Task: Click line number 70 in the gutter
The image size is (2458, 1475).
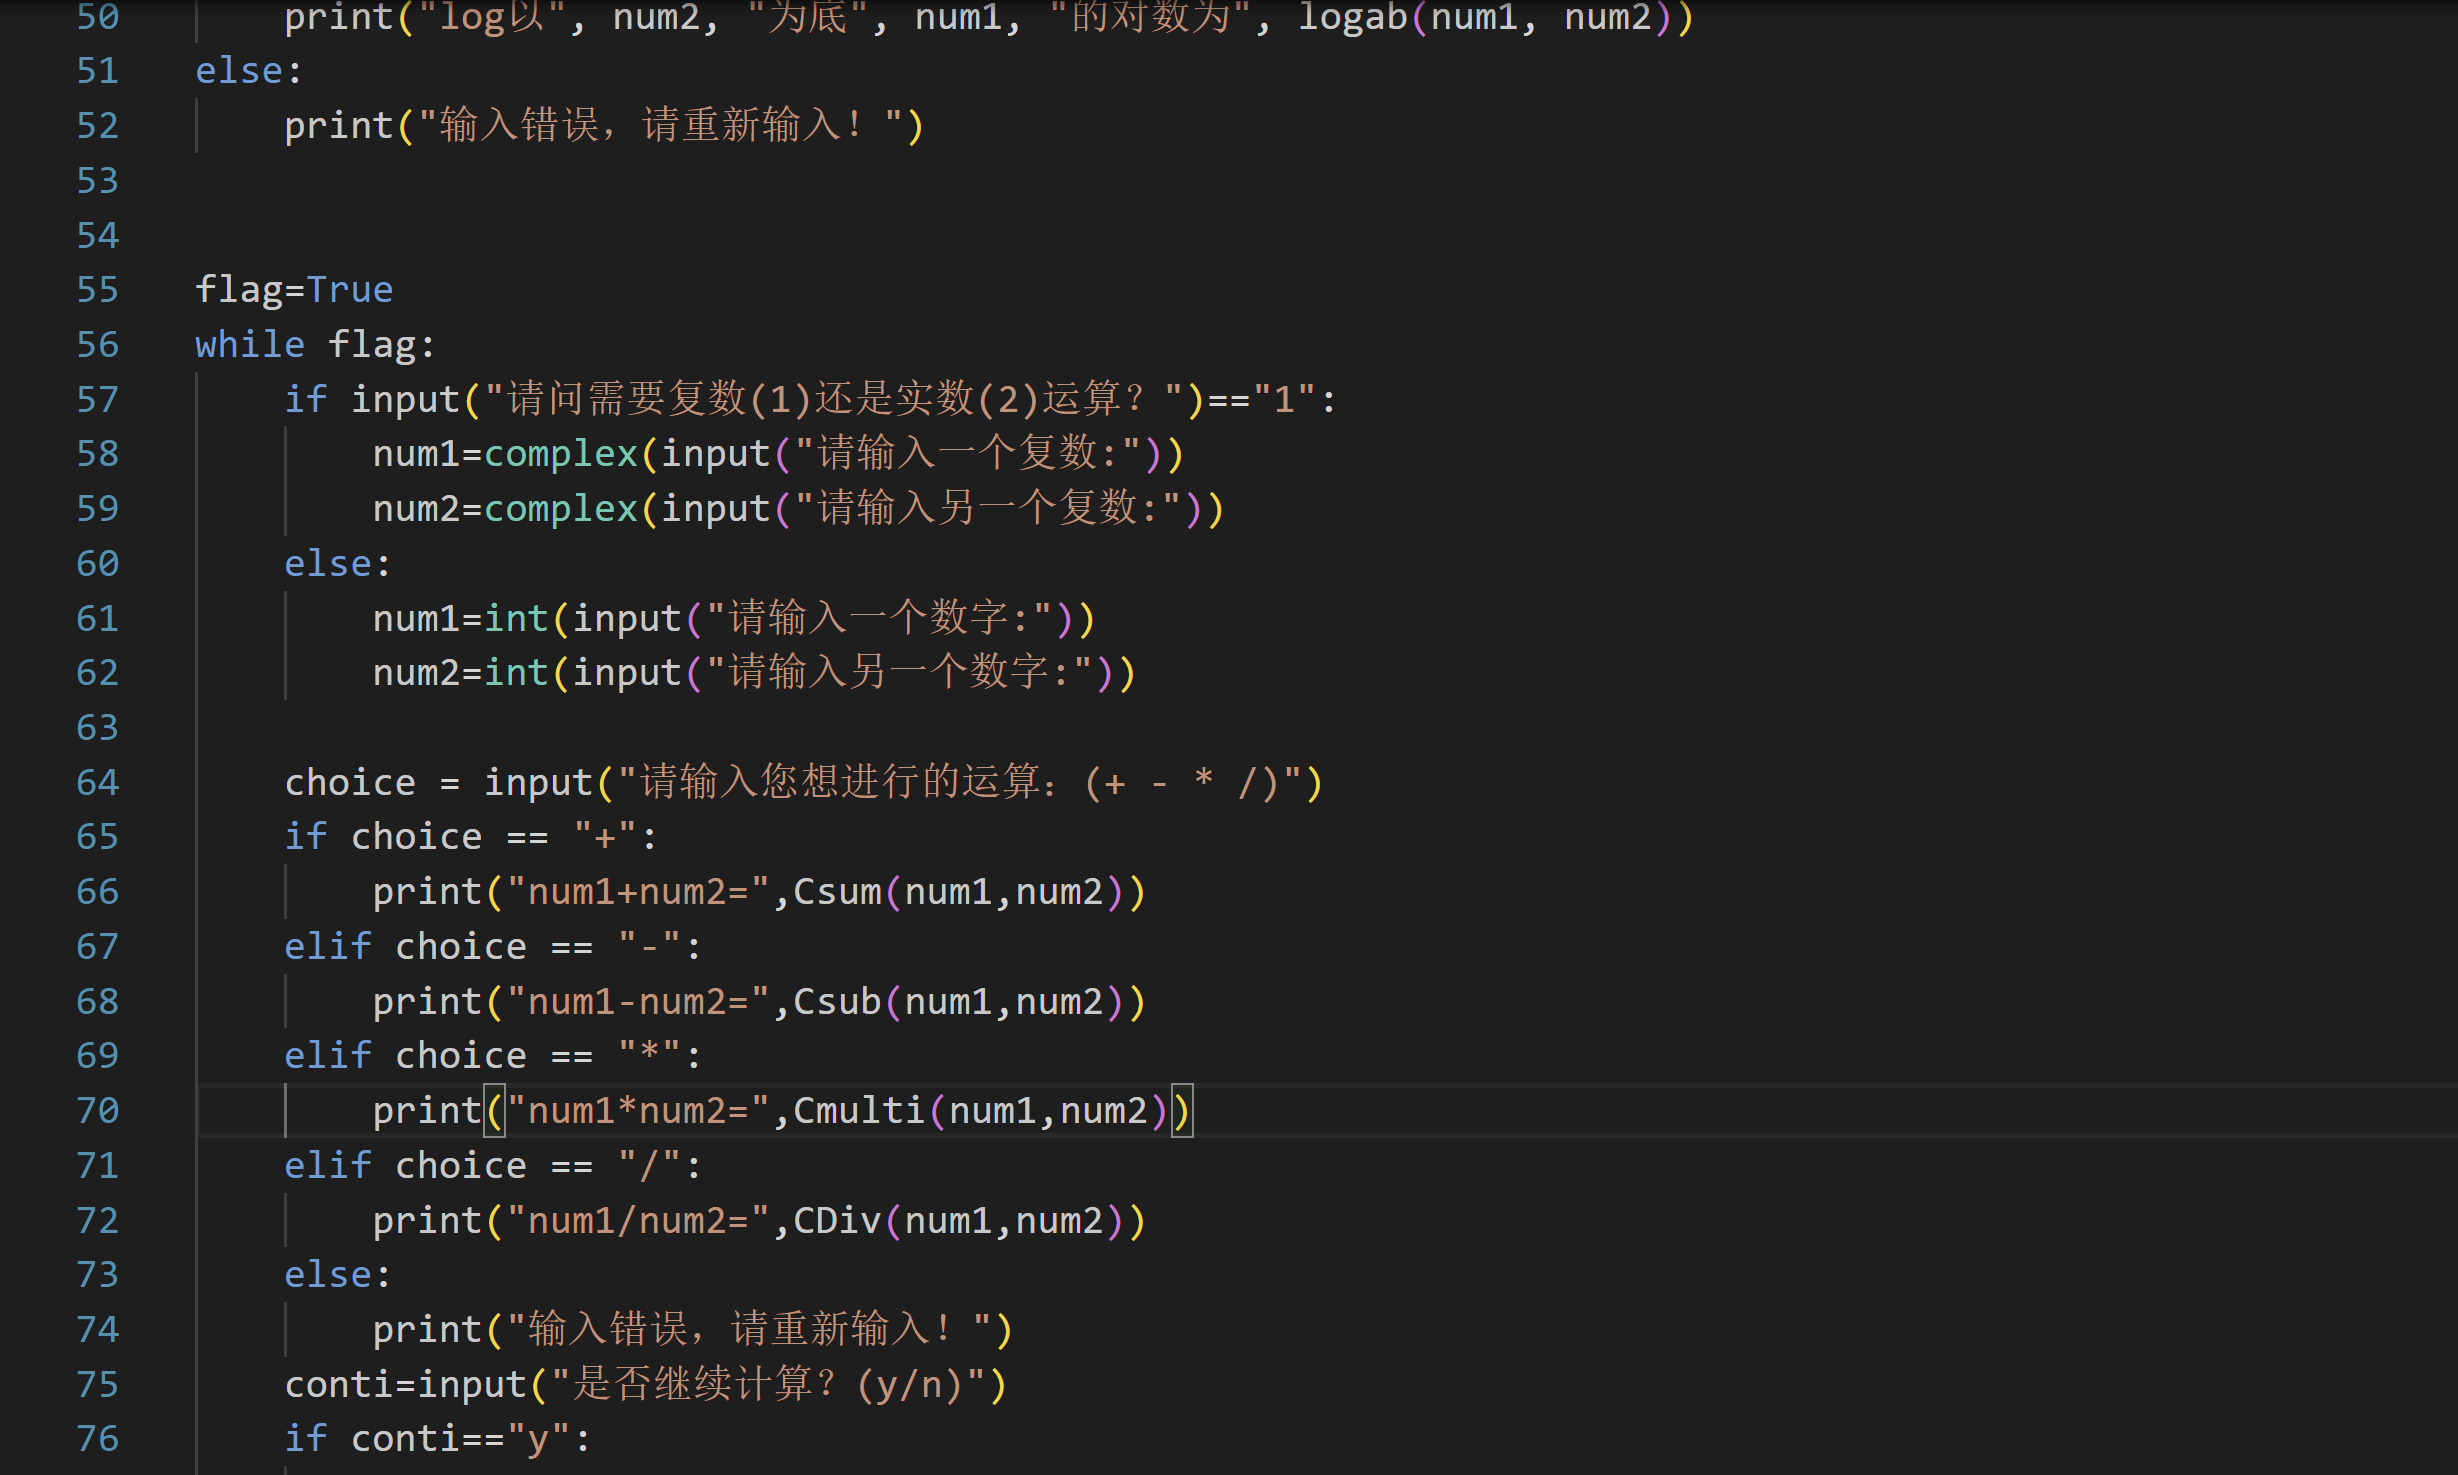Action: pos(97,1111)
